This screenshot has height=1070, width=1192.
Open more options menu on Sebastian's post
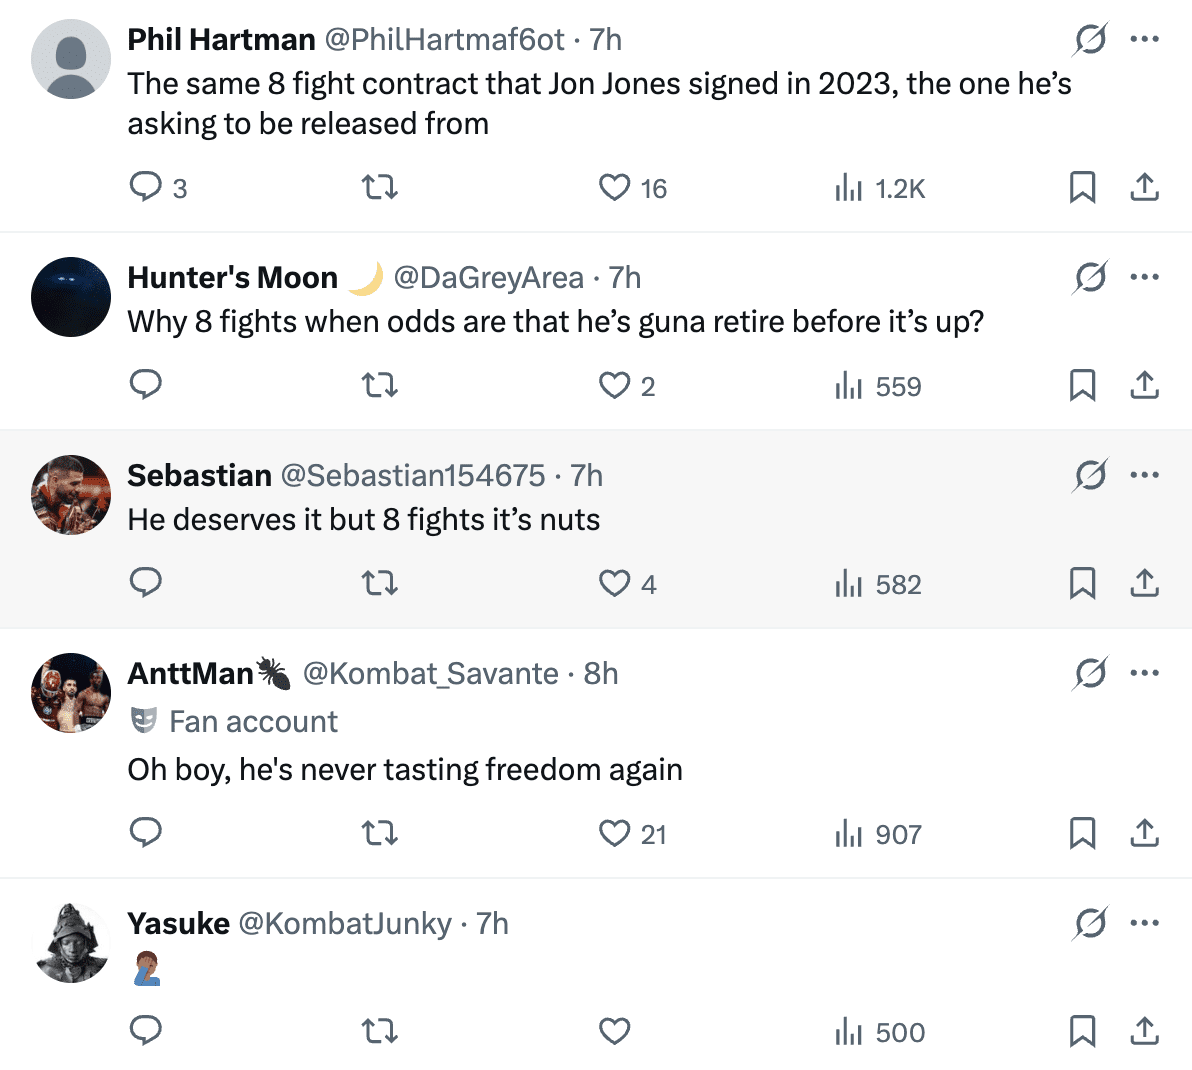point(1144,475)
